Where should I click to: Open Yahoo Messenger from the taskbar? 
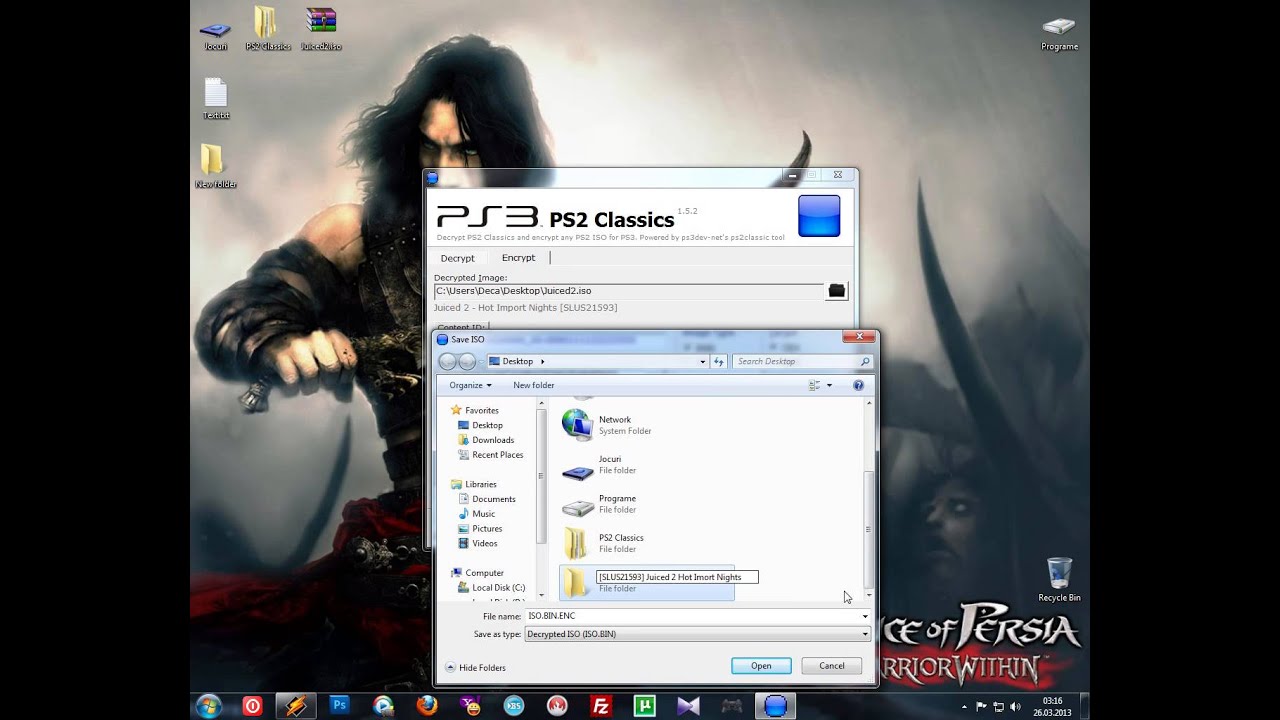coord(470,705)
